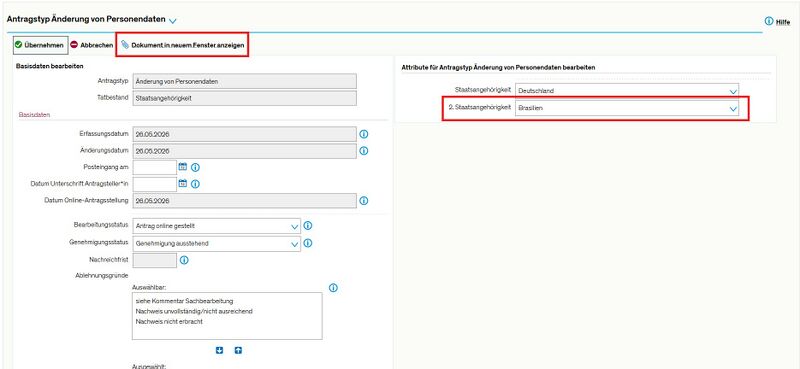
Task: Click the Antragstyp field Änderung von Personendaten
Action: 244,82
